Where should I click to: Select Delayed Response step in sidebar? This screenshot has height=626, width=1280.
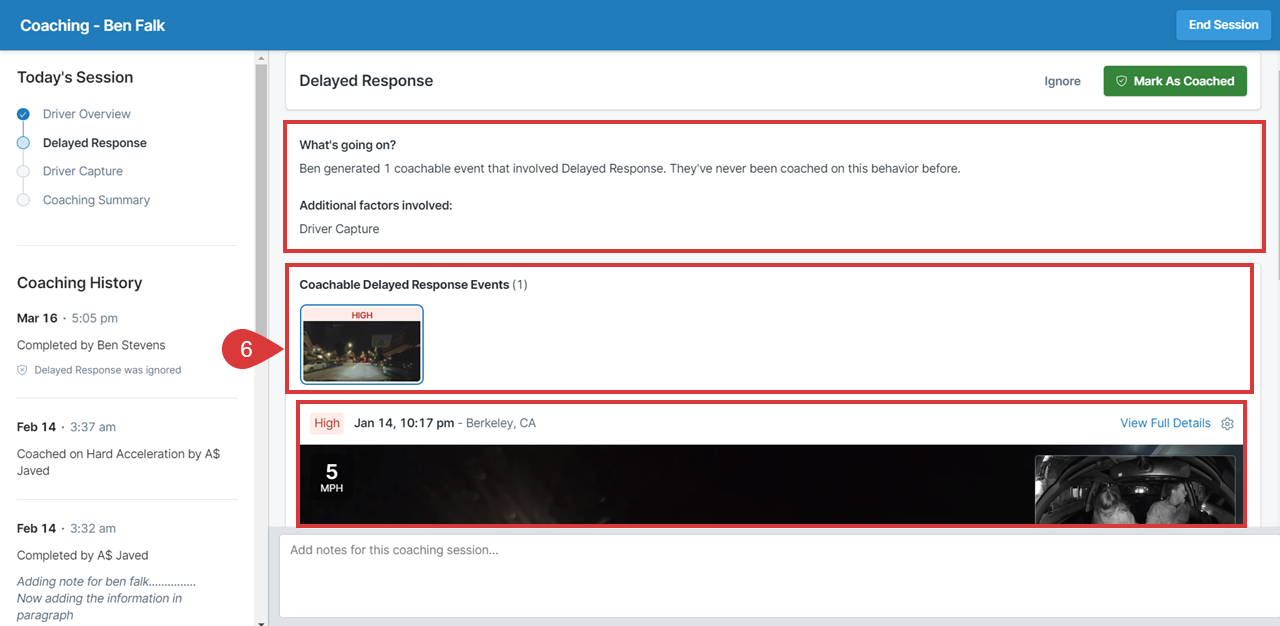[95, 143]
